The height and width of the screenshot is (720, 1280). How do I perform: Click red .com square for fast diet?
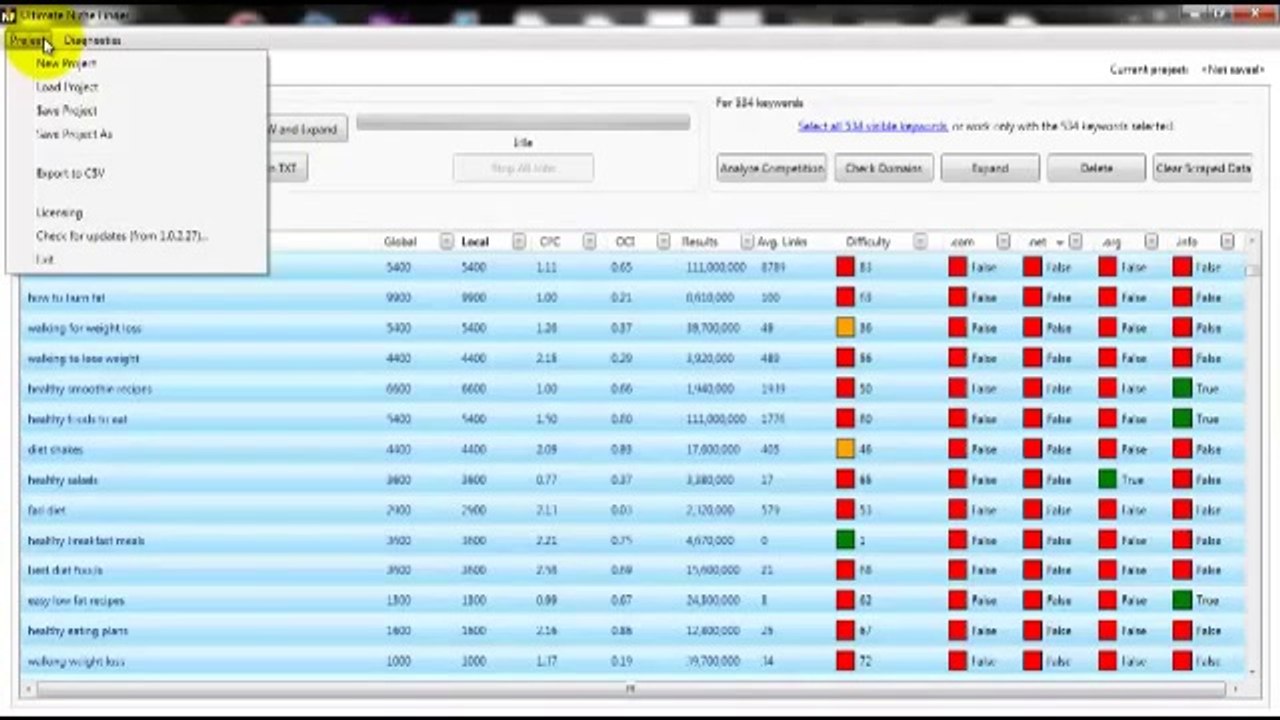958,510
